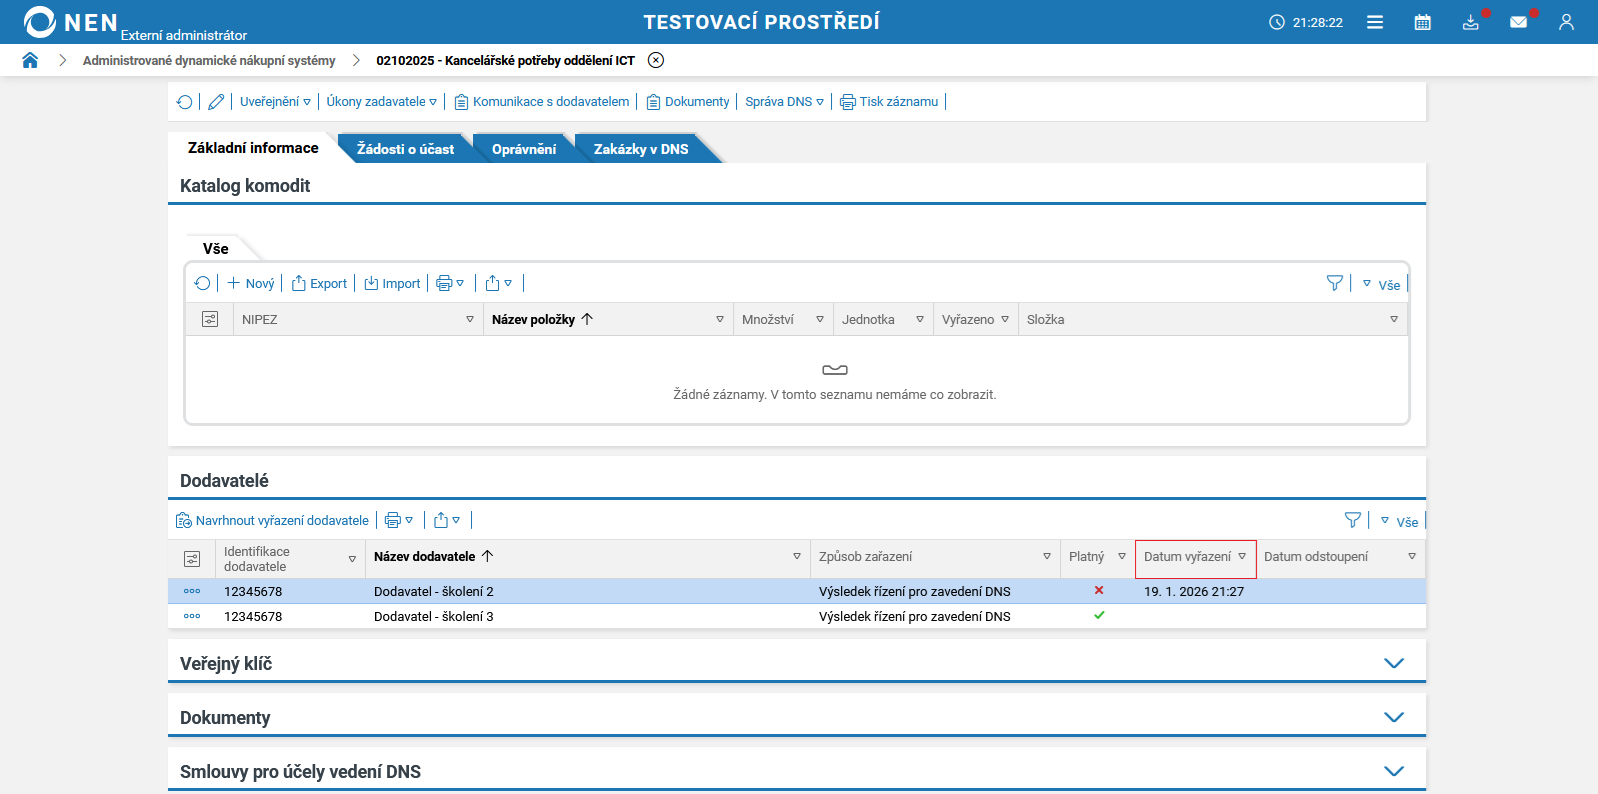
Task: Switch to the Žádosti o účast tab
Action: pos(405,149)
